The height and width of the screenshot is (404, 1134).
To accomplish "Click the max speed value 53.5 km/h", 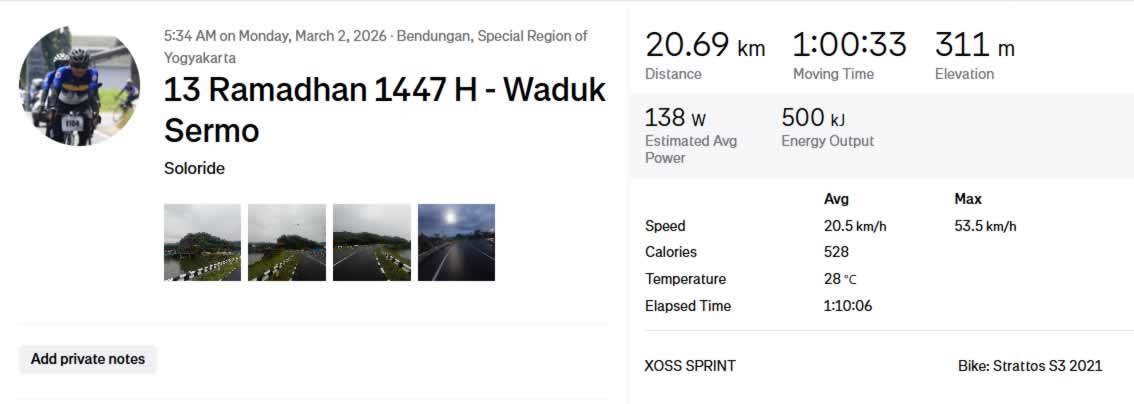I will coord(985,226).
